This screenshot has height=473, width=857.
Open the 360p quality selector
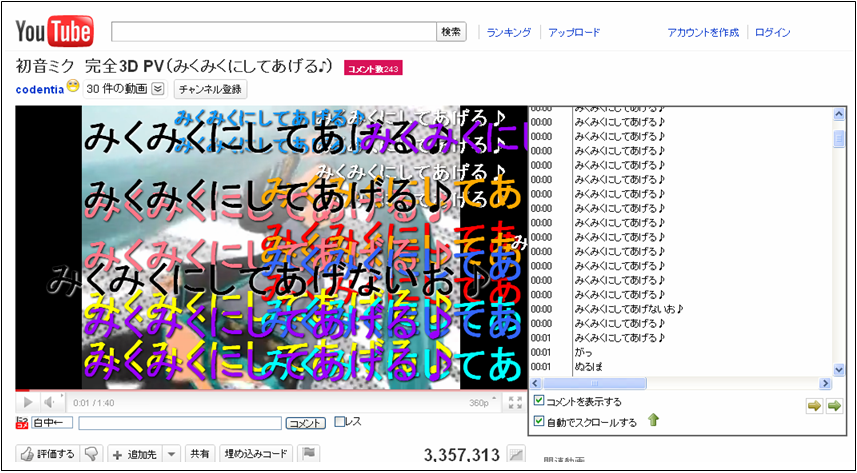pyautogui.click(x=483, y=403)
